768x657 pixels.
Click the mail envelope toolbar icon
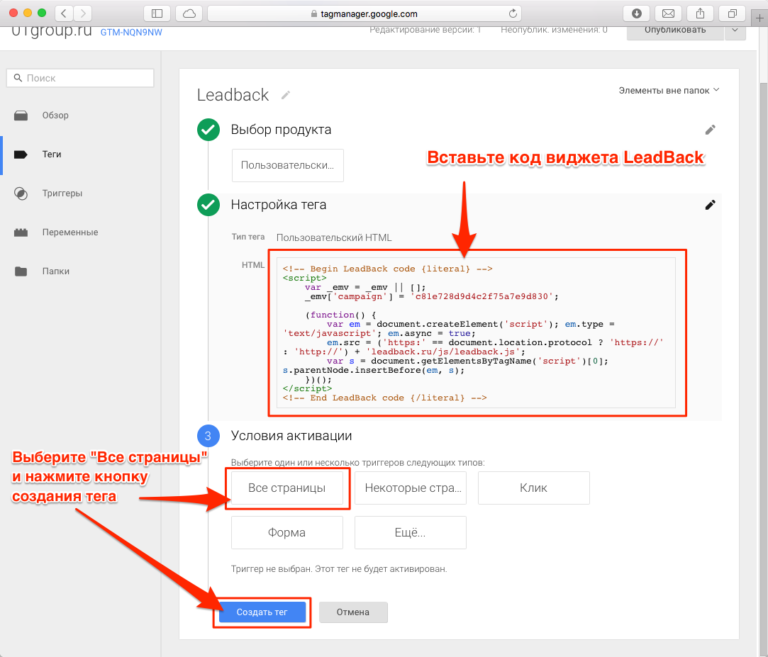tap(668, 13)
